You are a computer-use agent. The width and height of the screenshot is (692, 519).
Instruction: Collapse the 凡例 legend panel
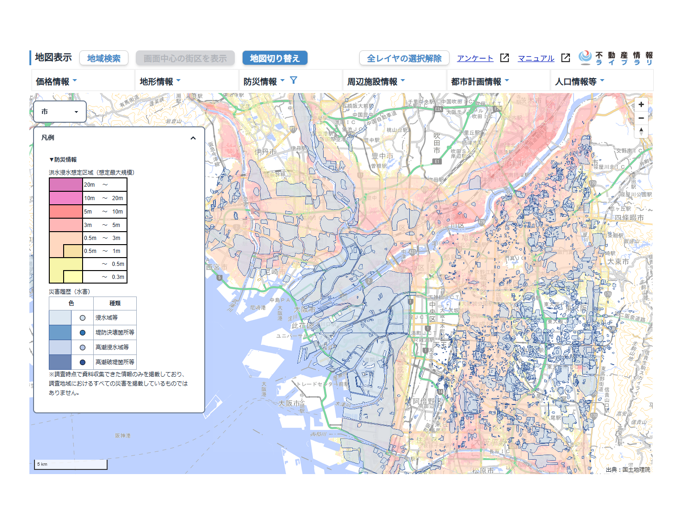(x=193, y=138)
